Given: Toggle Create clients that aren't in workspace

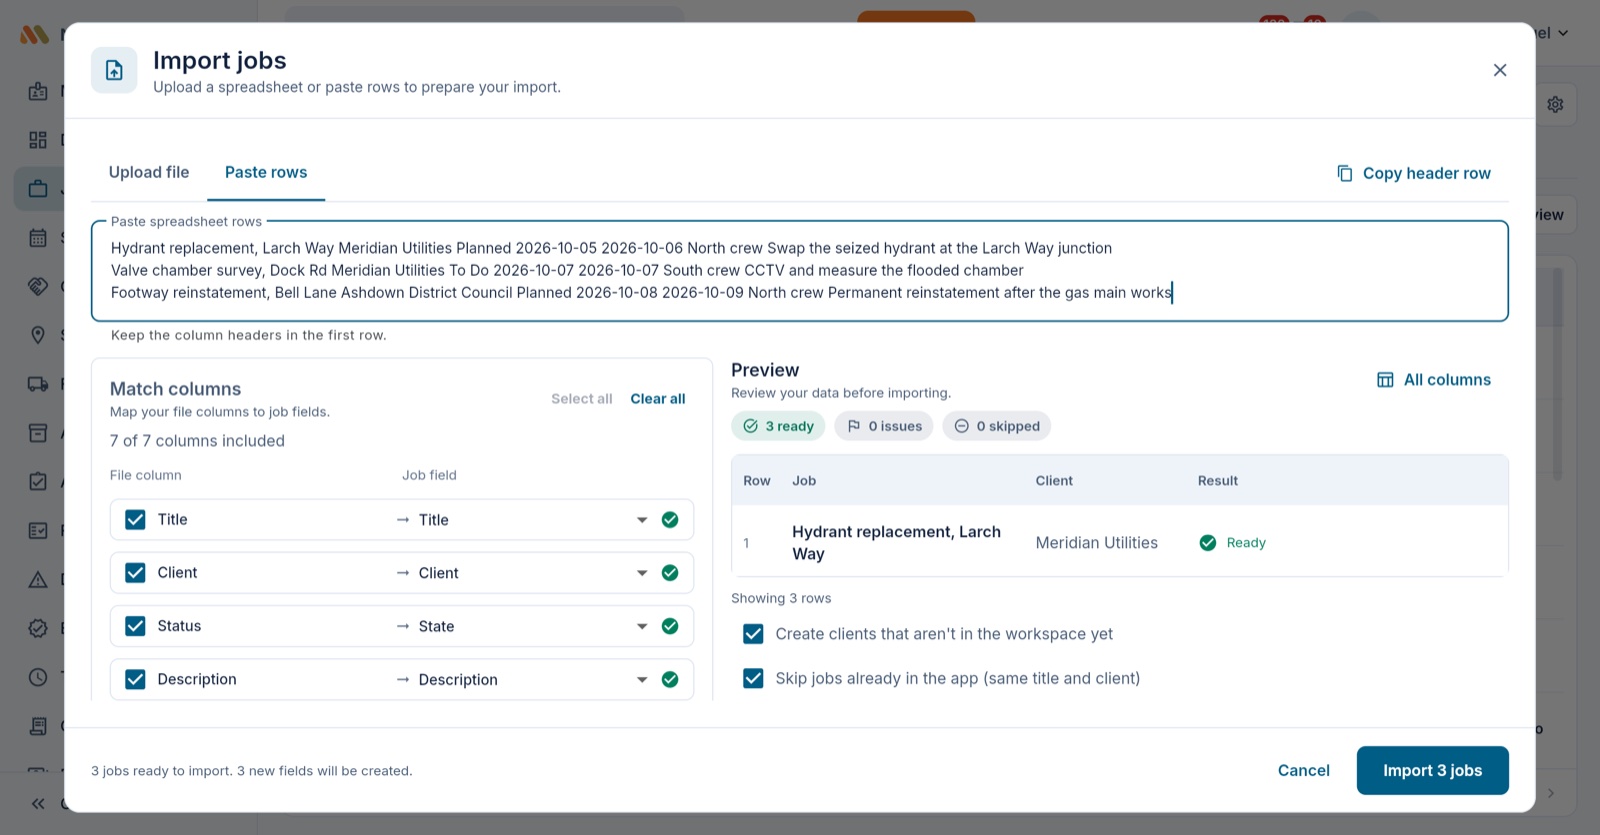Looking at the screenshot, I should point(754,634).
